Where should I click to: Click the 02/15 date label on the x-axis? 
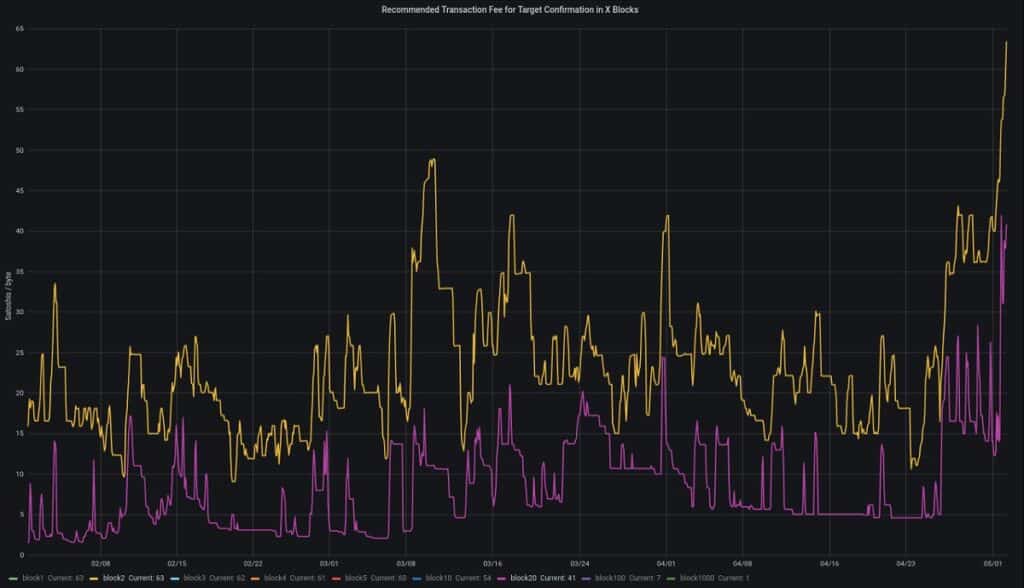tap(177, 564)
